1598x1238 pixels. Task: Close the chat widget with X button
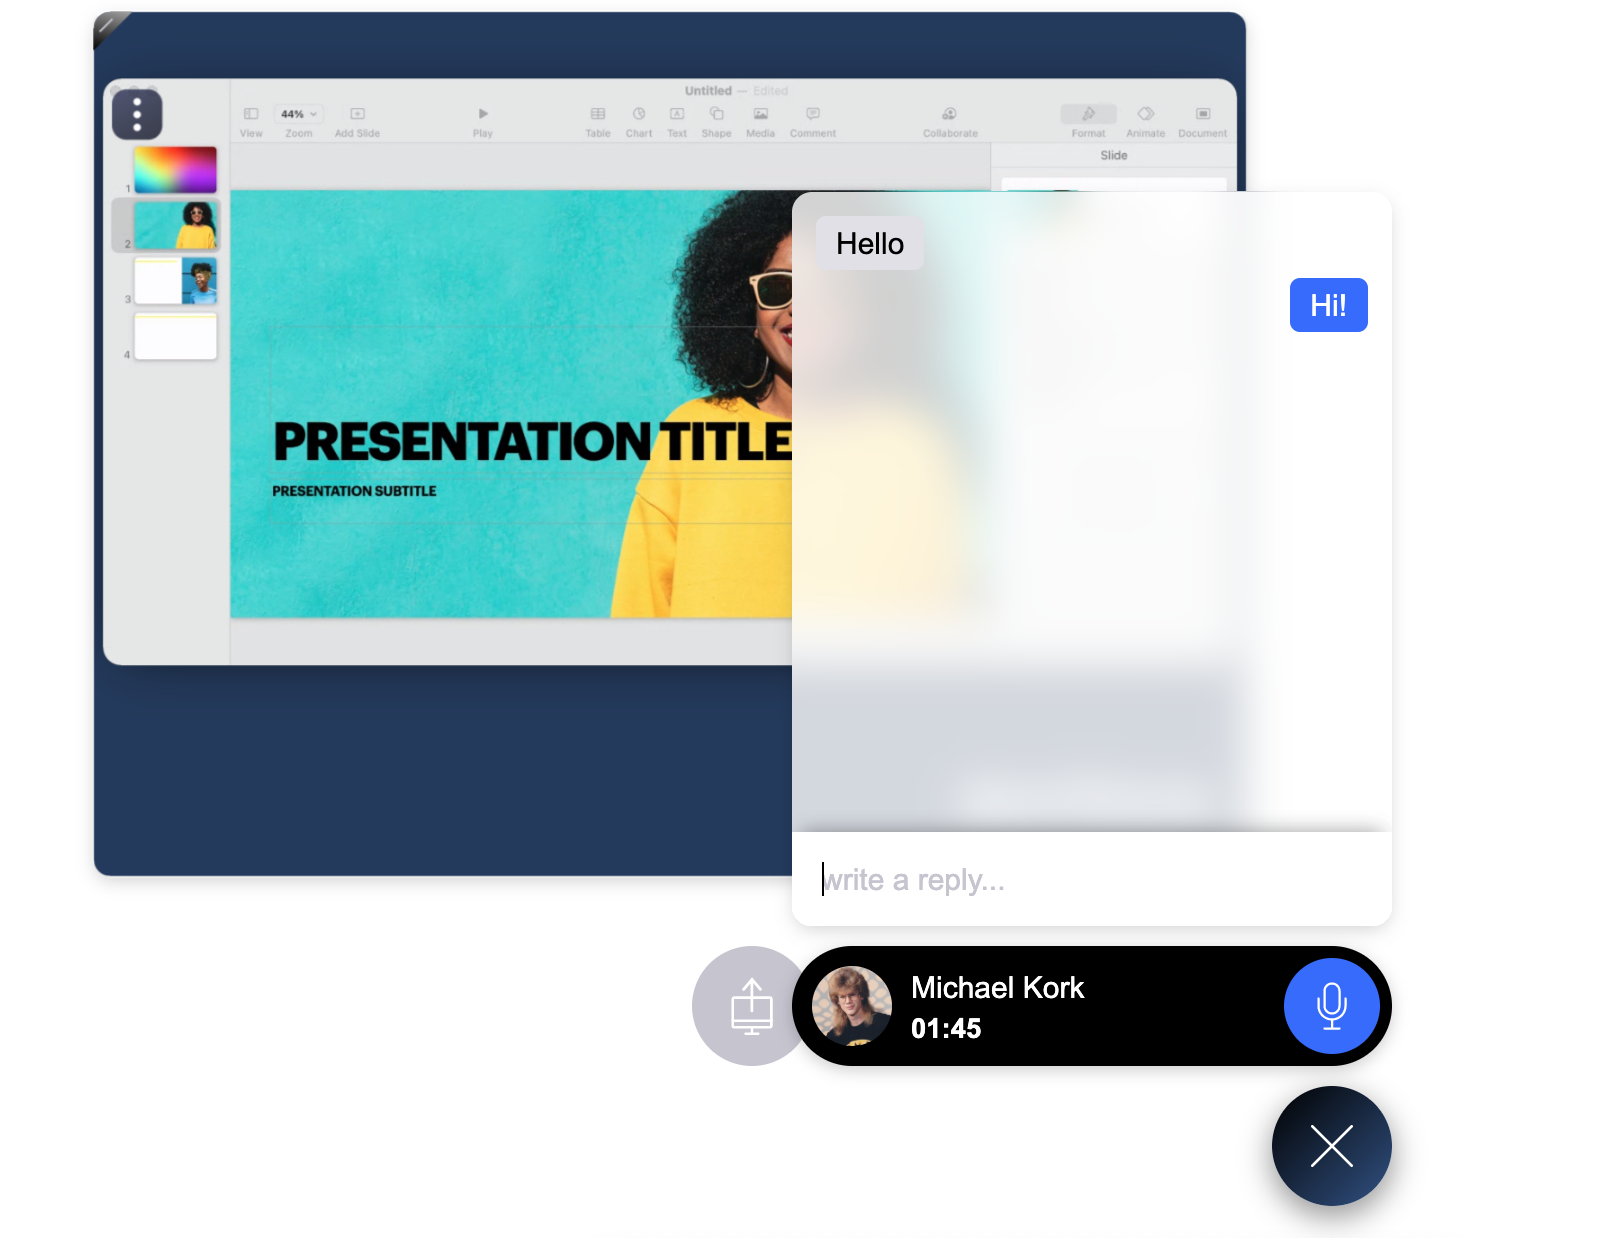click(x=1331, y=1146)
